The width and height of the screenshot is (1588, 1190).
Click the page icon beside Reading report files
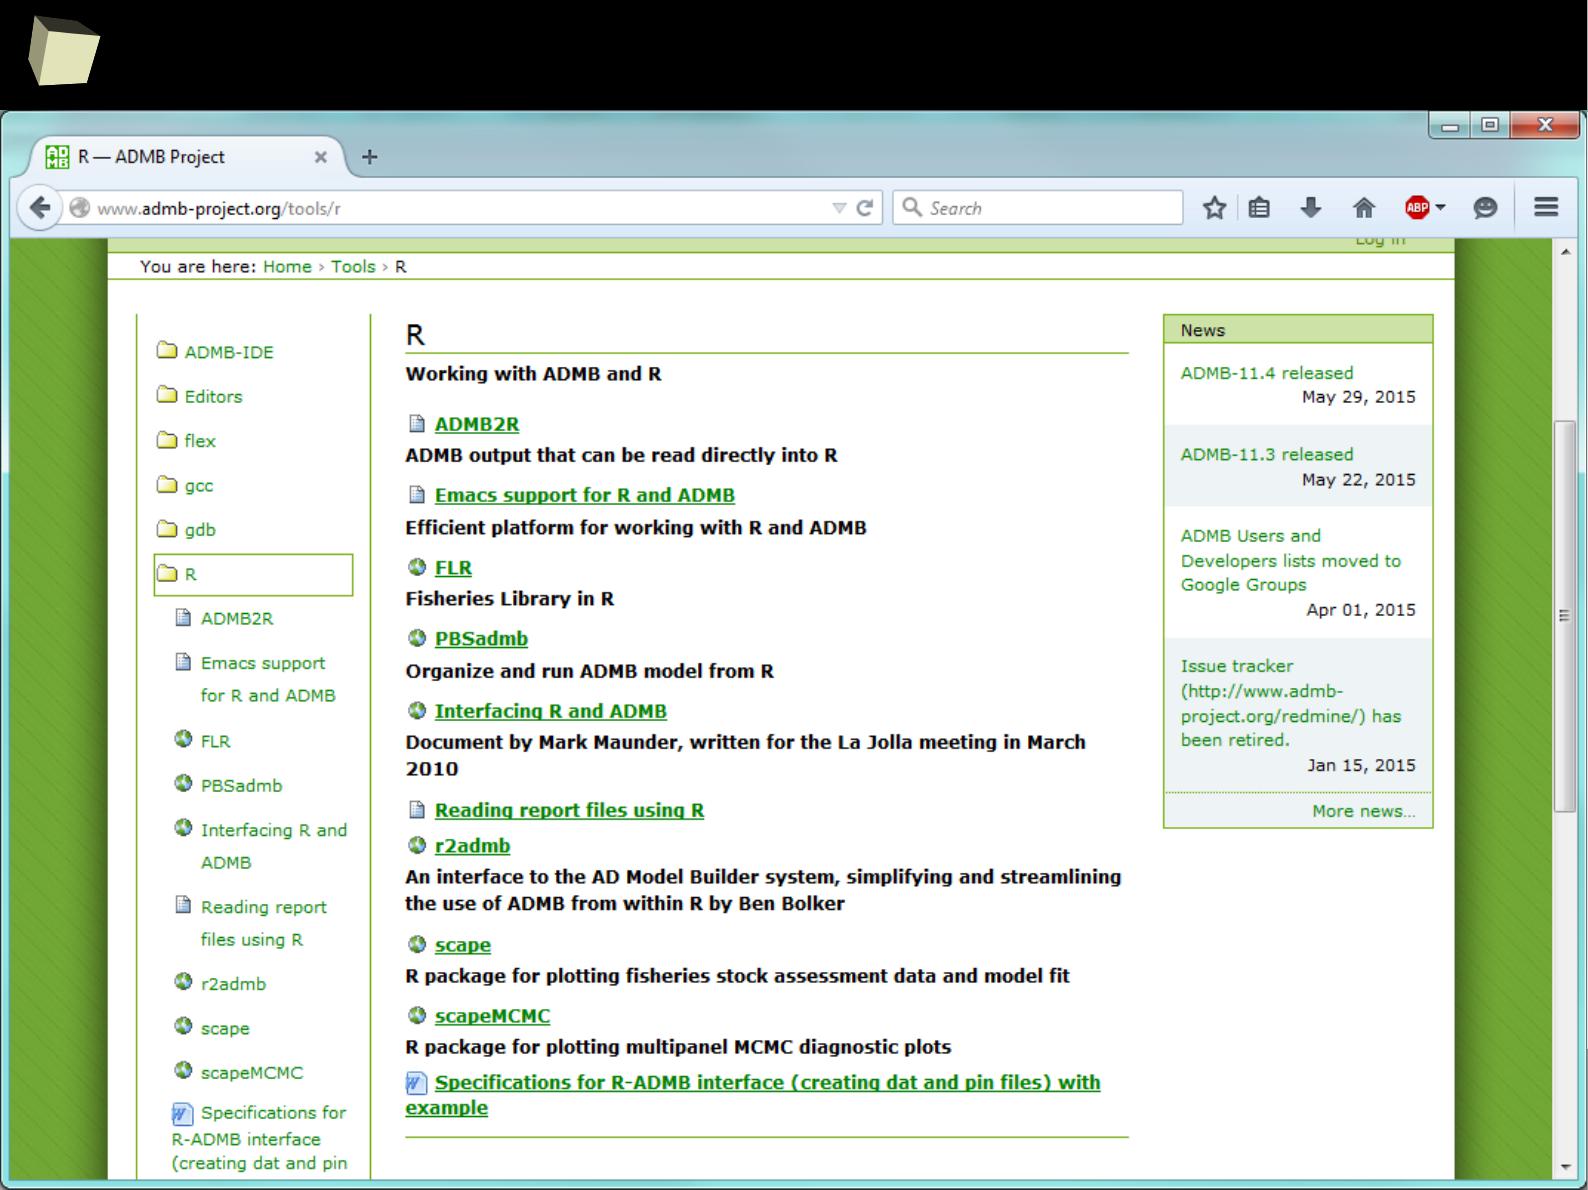pyautogui.click(x=417, y=809)
